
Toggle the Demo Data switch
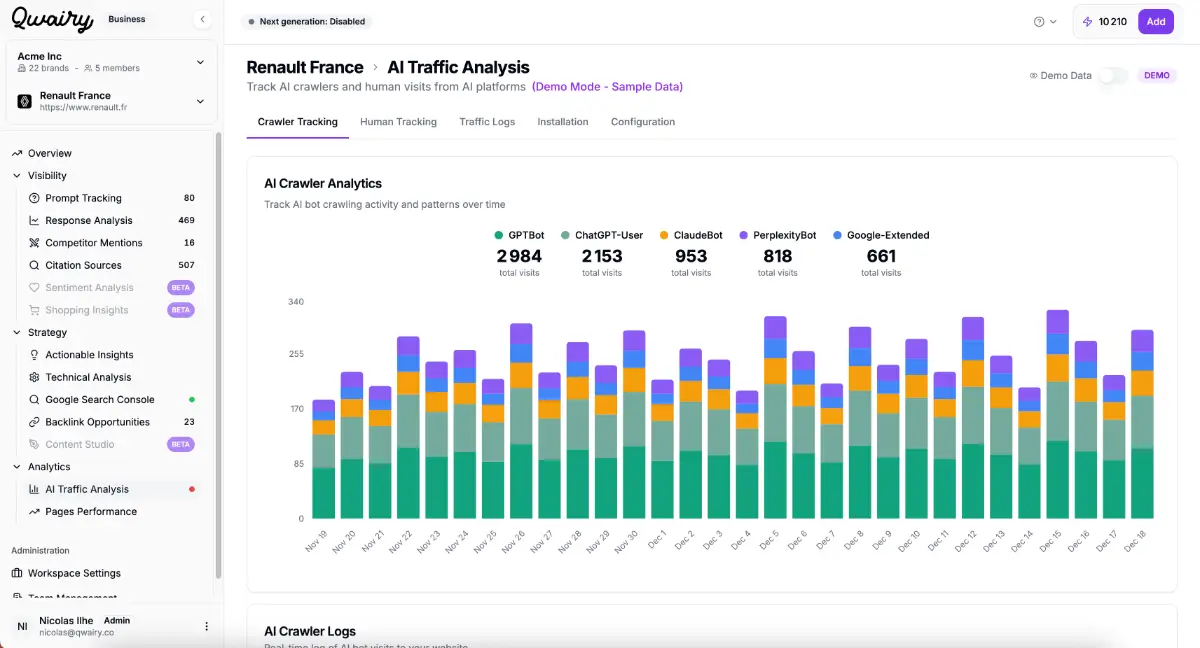1112,75
